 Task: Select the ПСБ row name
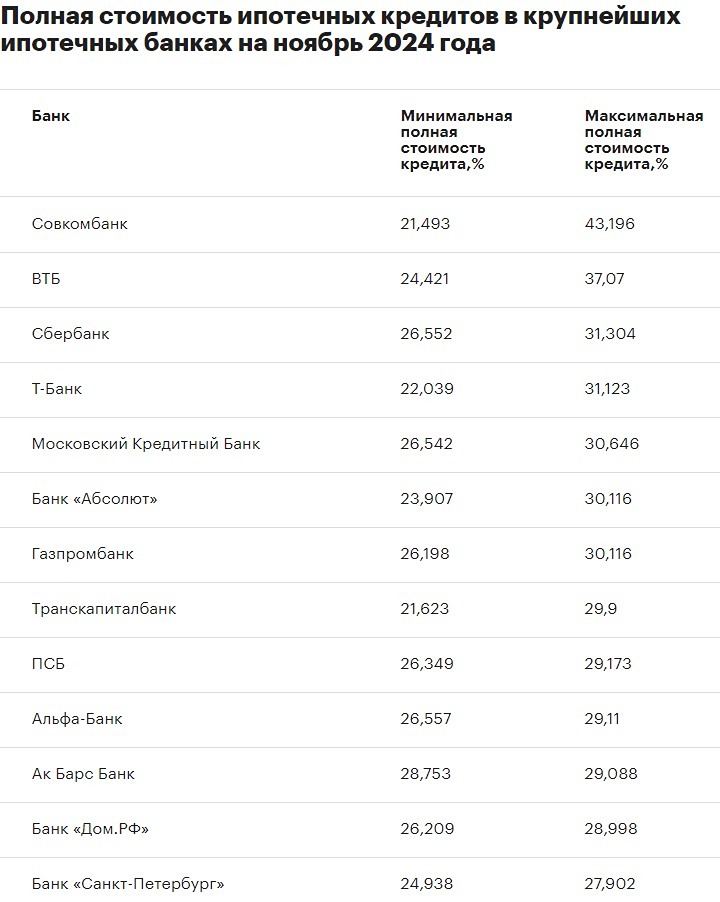coord(48,664)
